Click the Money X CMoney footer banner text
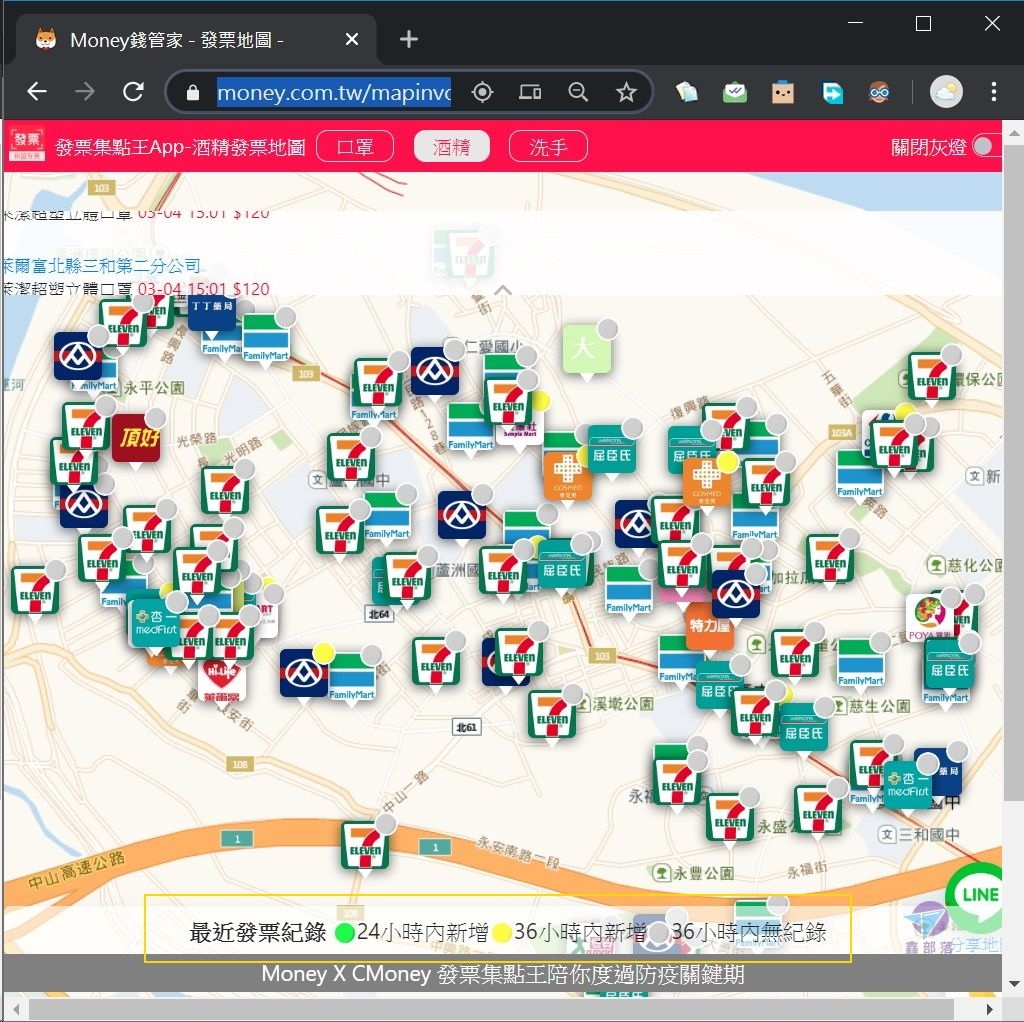This screenshot has width=1024, height=1022. 502,974
